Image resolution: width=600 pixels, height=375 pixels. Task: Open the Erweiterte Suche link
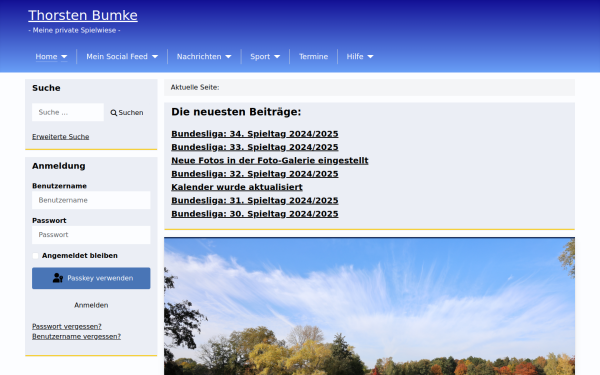(x=60, y=137)
